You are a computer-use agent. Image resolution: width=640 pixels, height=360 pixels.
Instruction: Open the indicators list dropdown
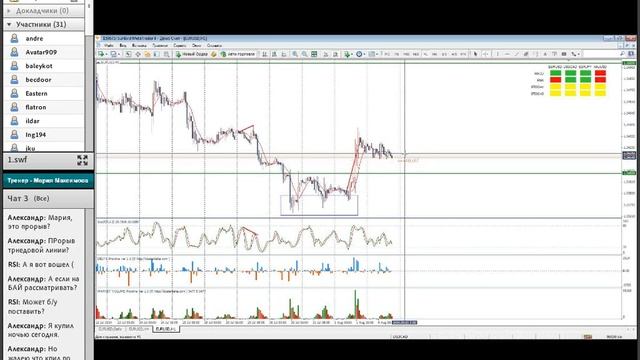pyautogui.click(x=352, y=54)
